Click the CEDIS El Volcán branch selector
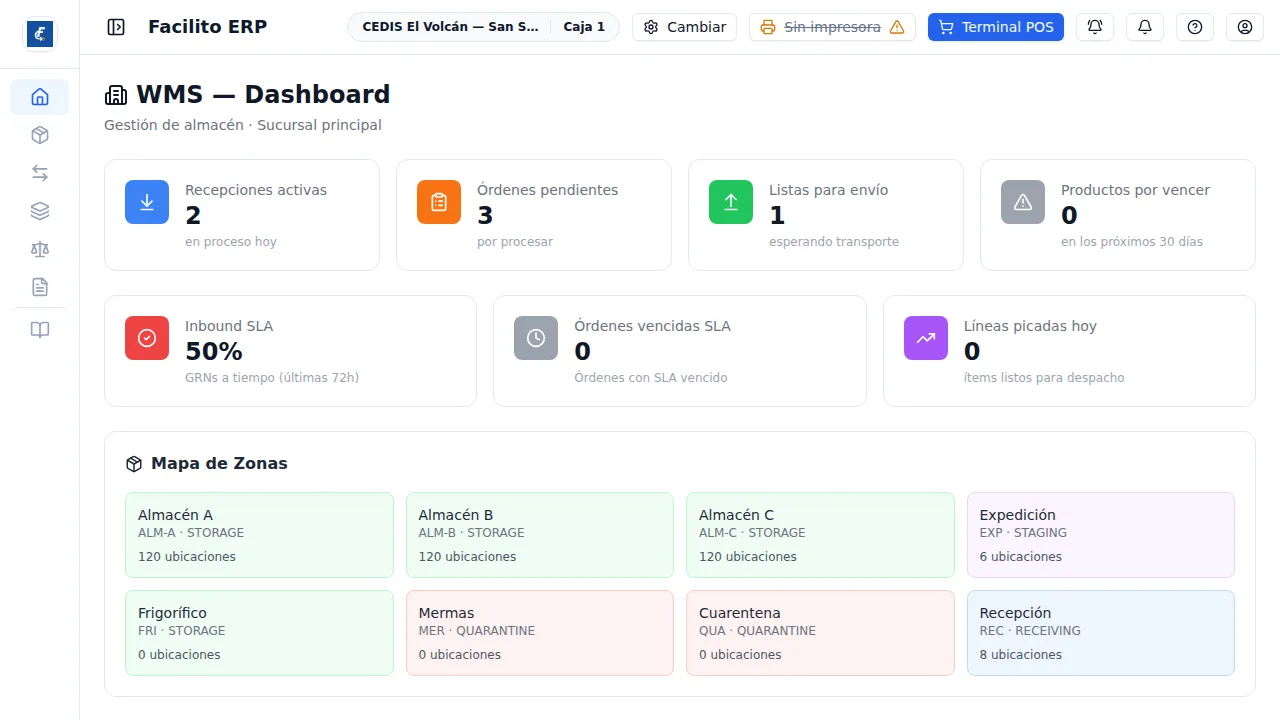This screenshot has width=1280, height=720. point(483,27)
